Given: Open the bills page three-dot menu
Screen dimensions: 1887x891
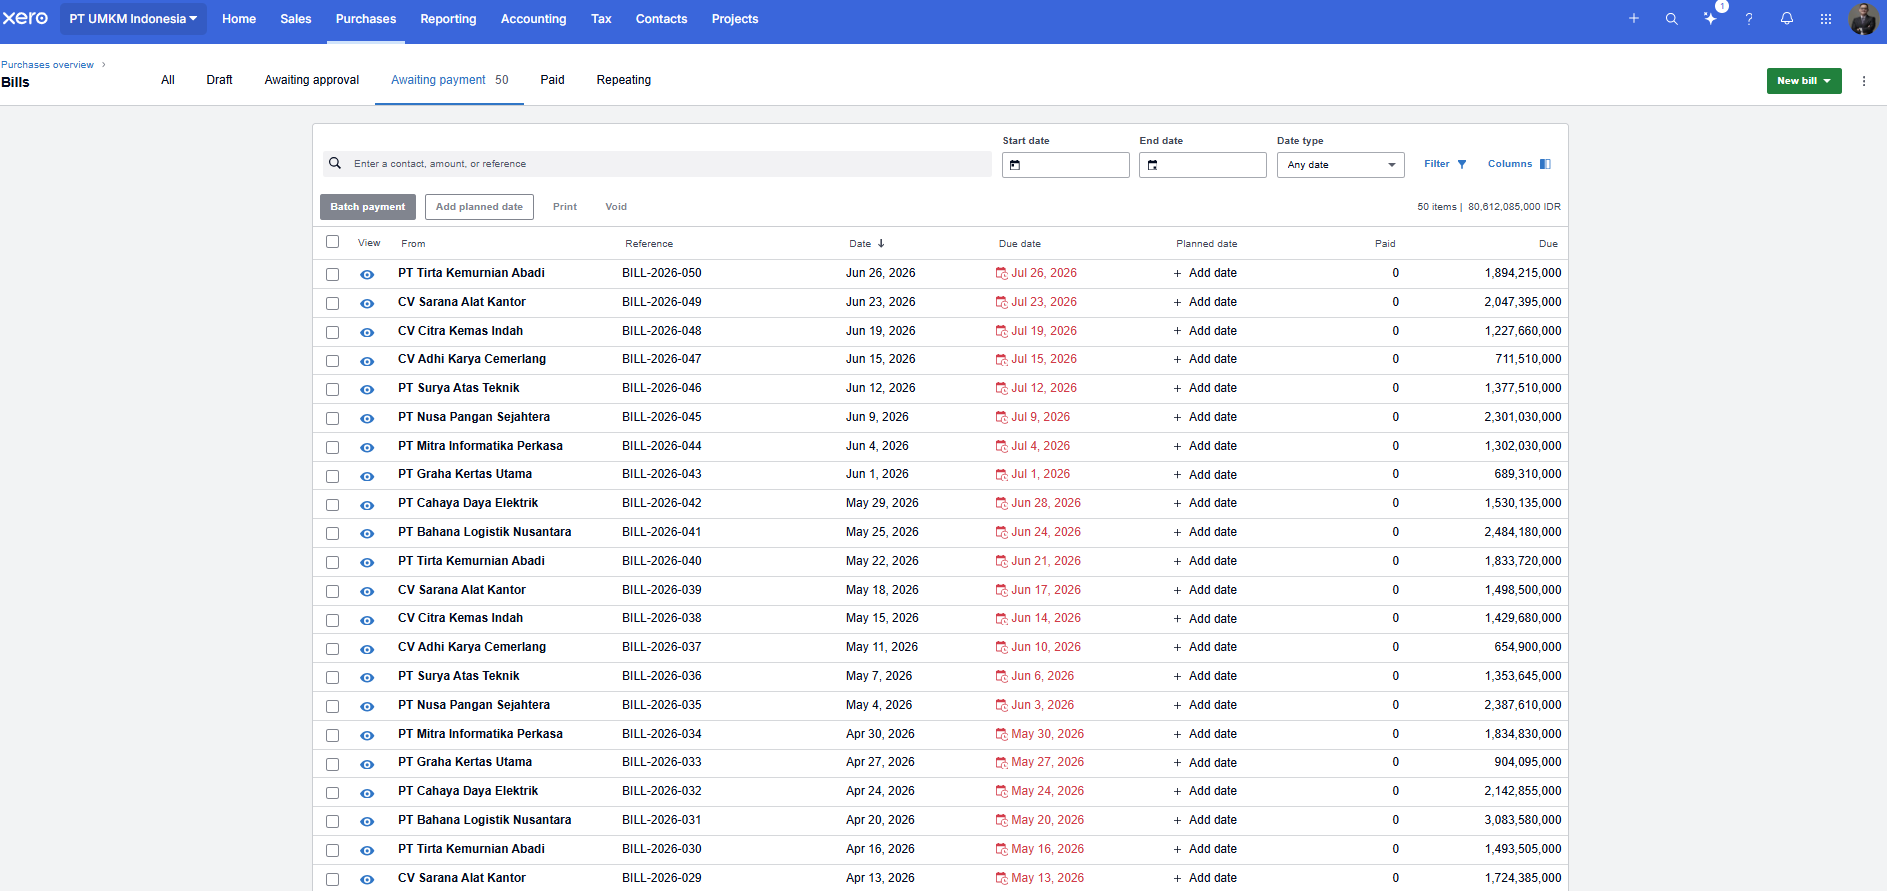Looking at the screenshot, I should click(x=1864, y=81).
